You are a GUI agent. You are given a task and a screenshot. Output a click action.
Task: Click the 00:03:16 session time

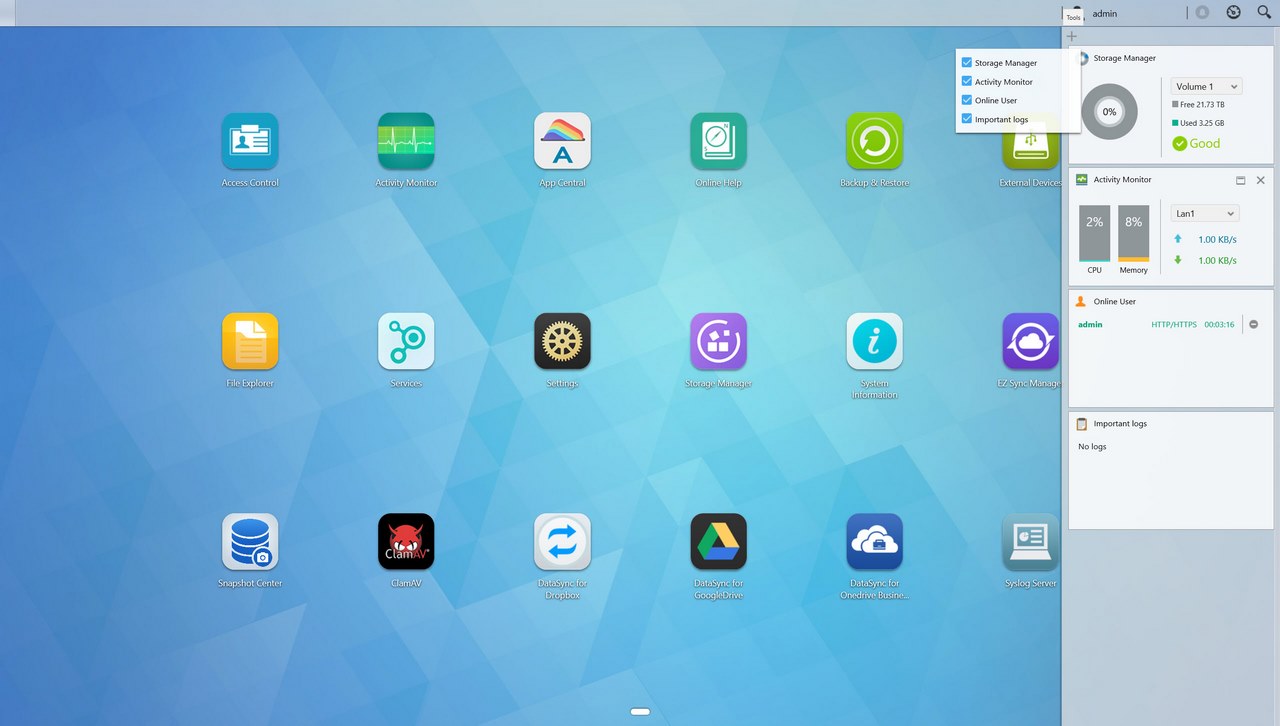(1219, 324)
